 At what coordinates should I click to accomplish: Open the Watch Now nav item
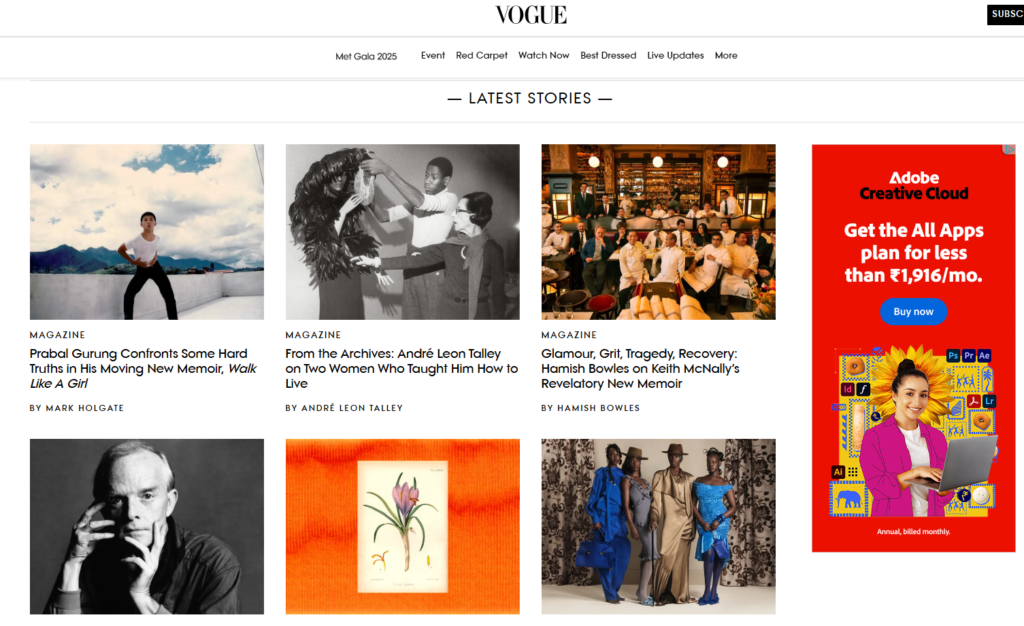[543, 55]
